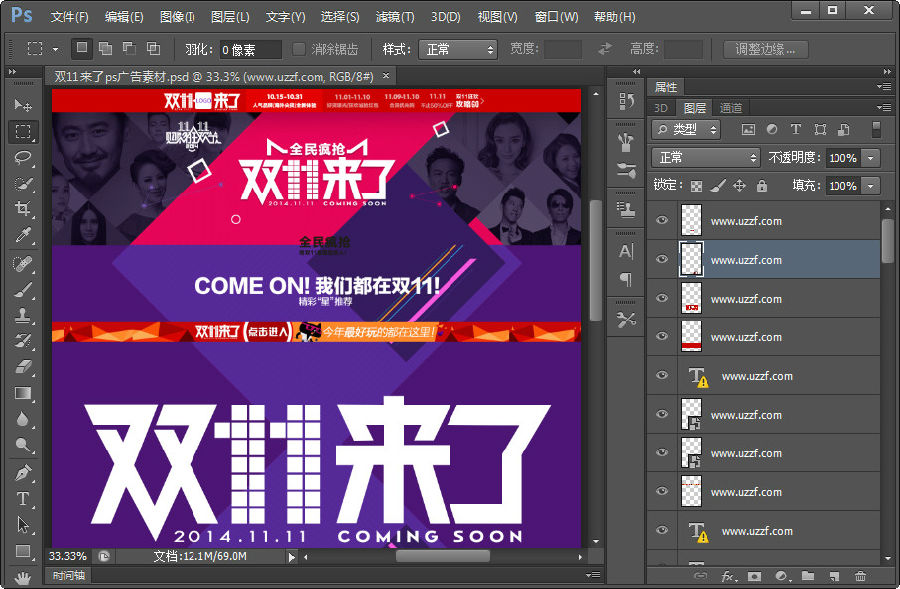Click the canvas horizontal scrollbar thumb
Screen dimensions: 900x589
pos(443,556)
